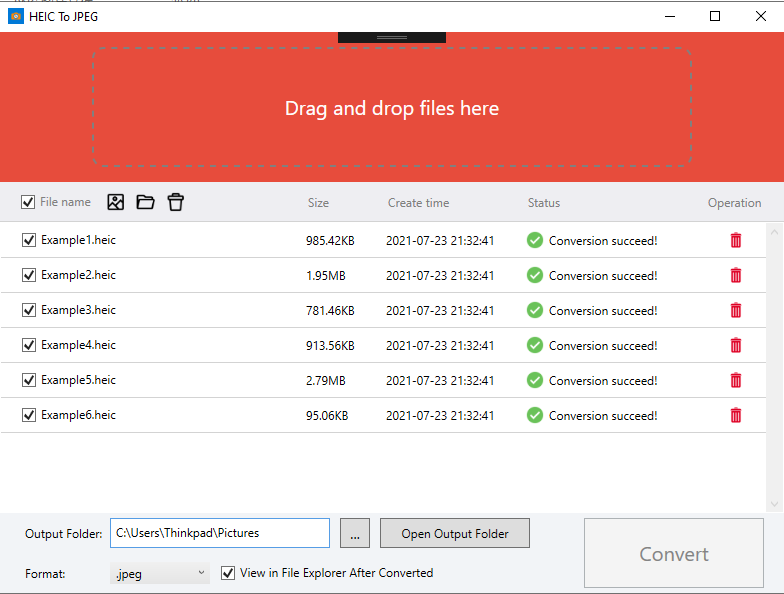Remove Example3.heic using the red trash icon
This screenshot has height=594, width=784.
pyautogui.click(x=736, y=310)
